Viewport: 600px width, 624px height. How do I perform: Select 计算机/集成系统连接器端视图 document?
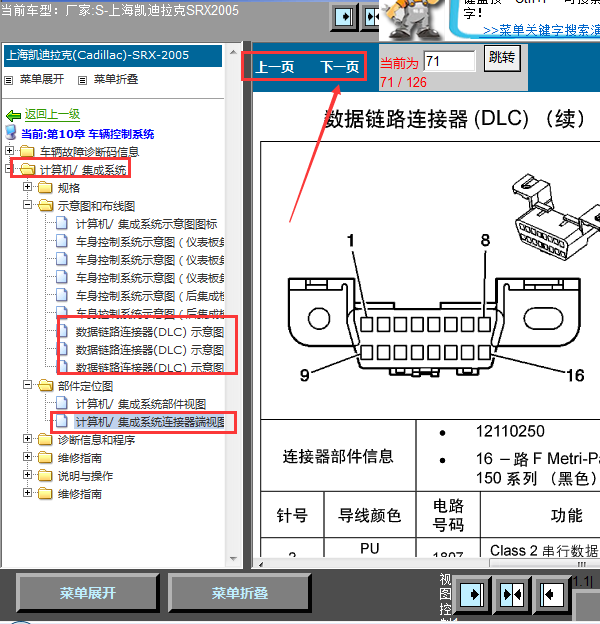click(x=150, y=422)
